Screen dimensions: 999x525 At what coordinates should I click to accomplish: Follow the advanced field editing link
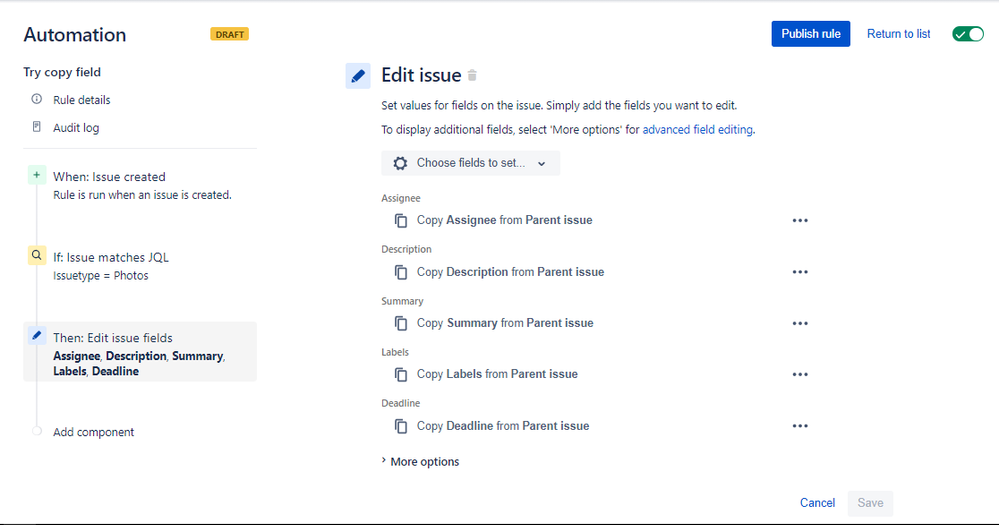[x=698, y=130]
